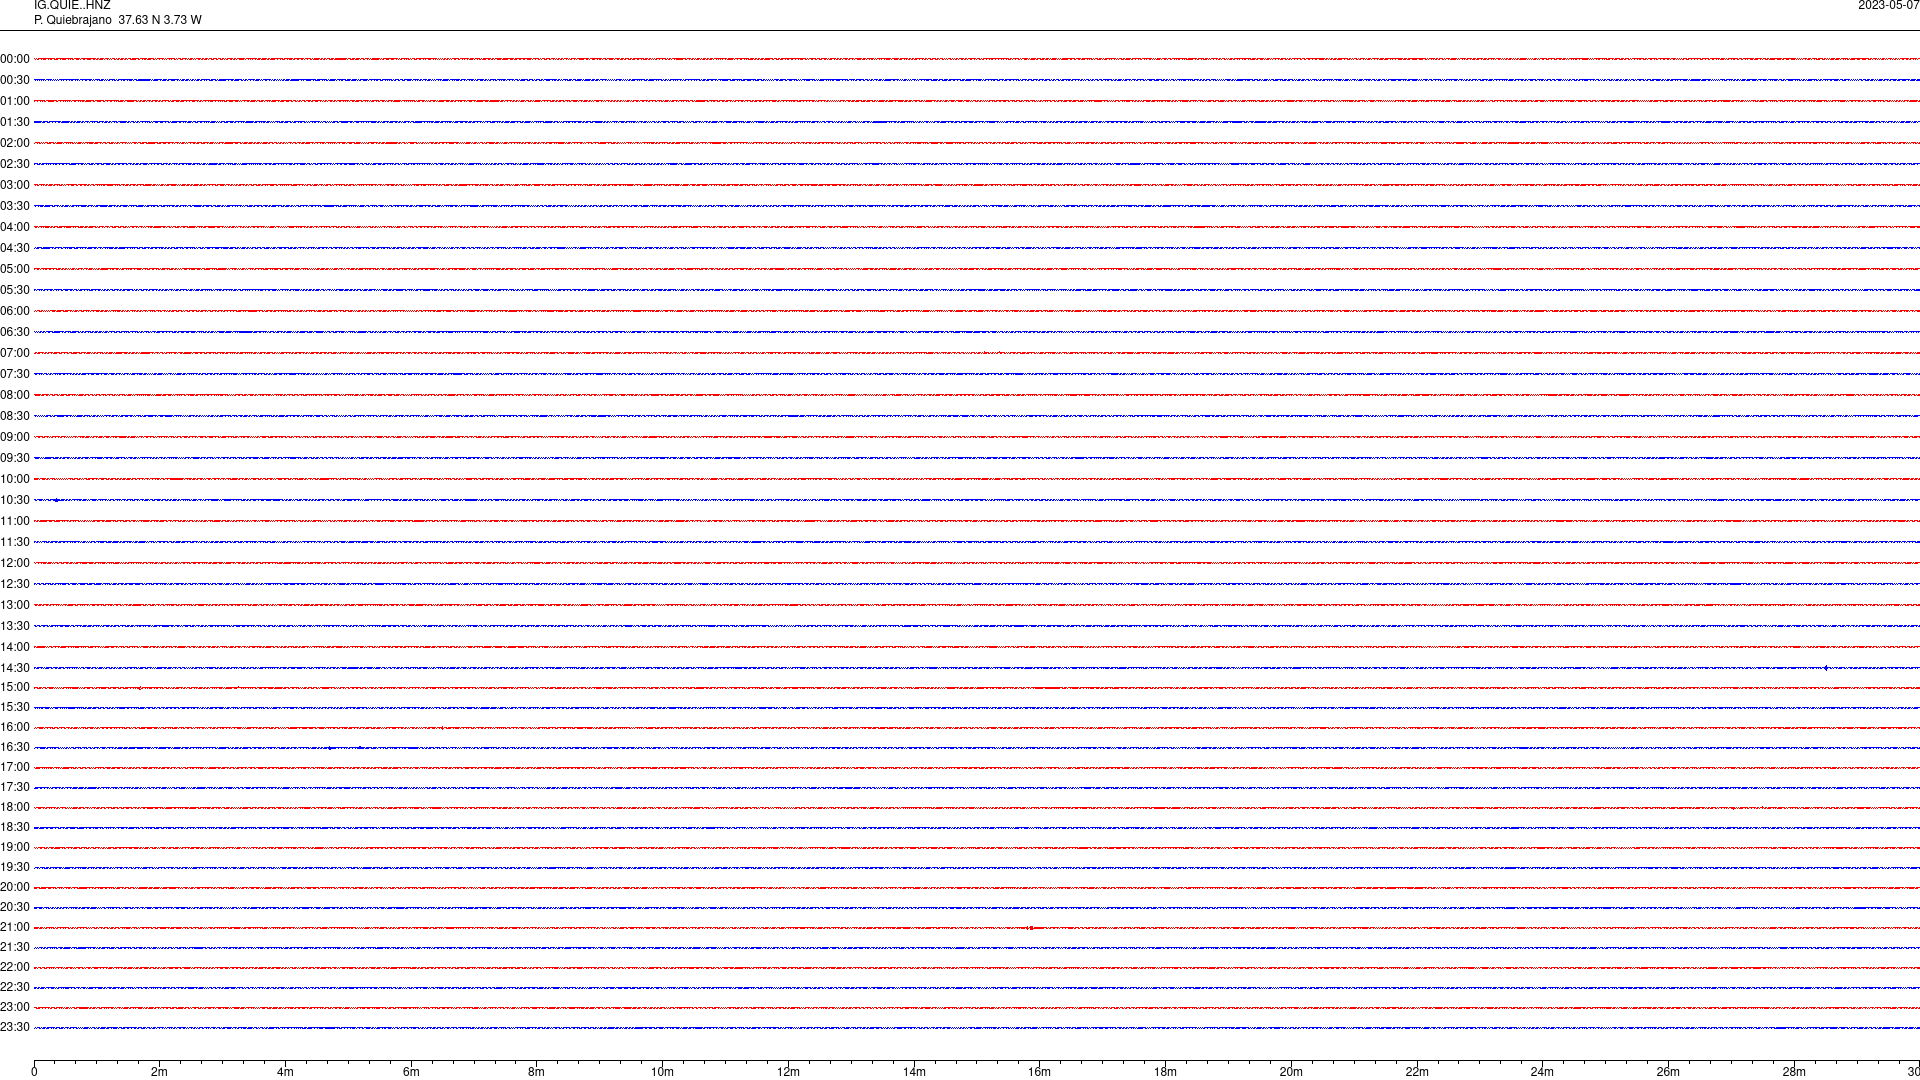Image resolution: width=1920 pixels, height=1080 pixels.
Task: Select the 06:30 time row label
Action: [x=15, y=332]
